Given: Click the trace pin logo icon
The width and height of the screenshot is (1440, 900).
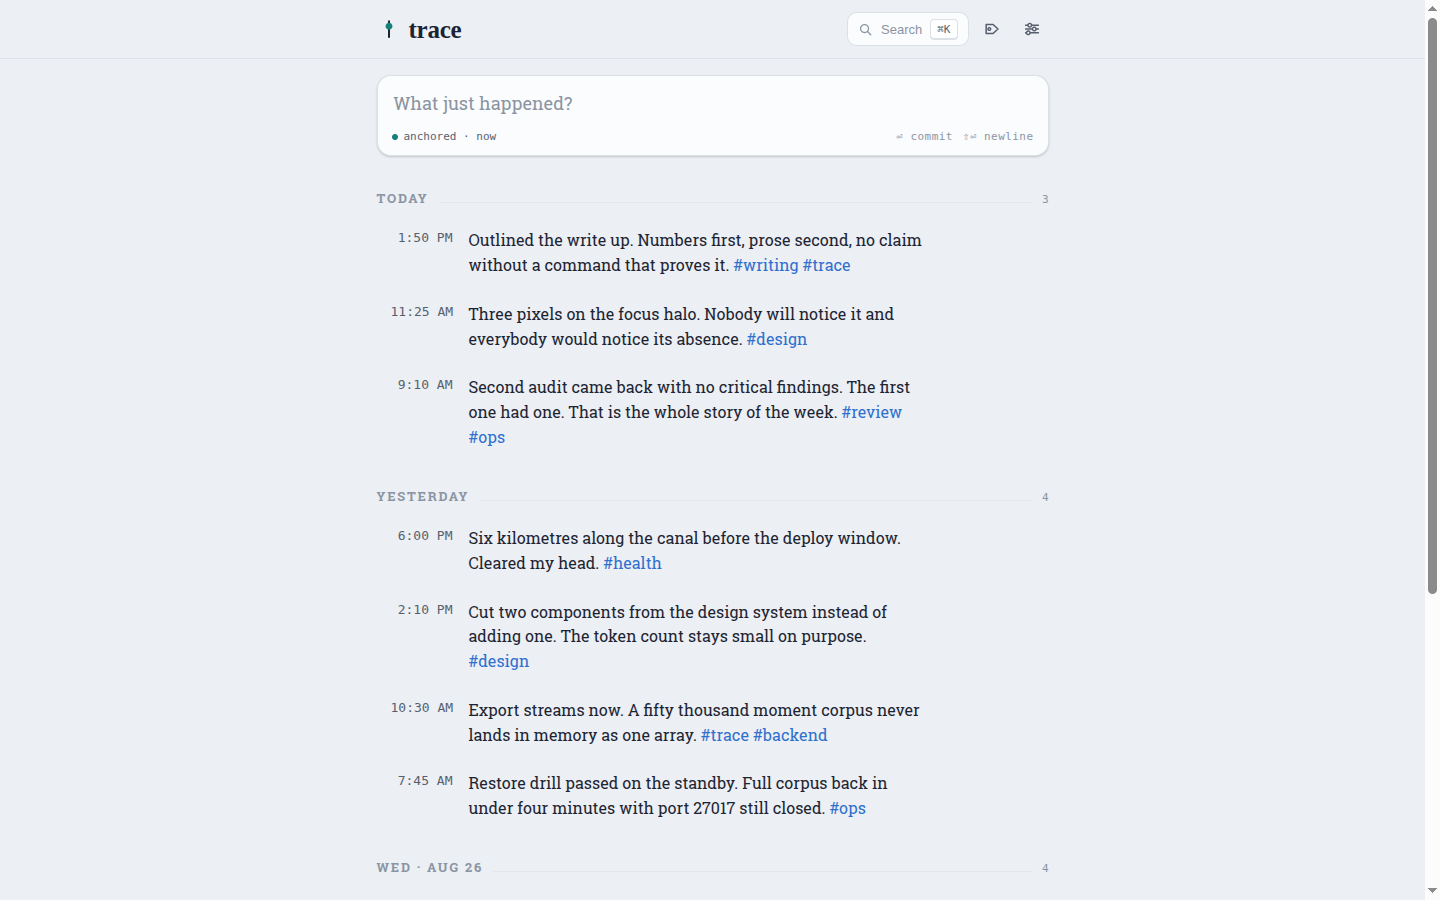Looking at the screenshot, I should 389,29.
